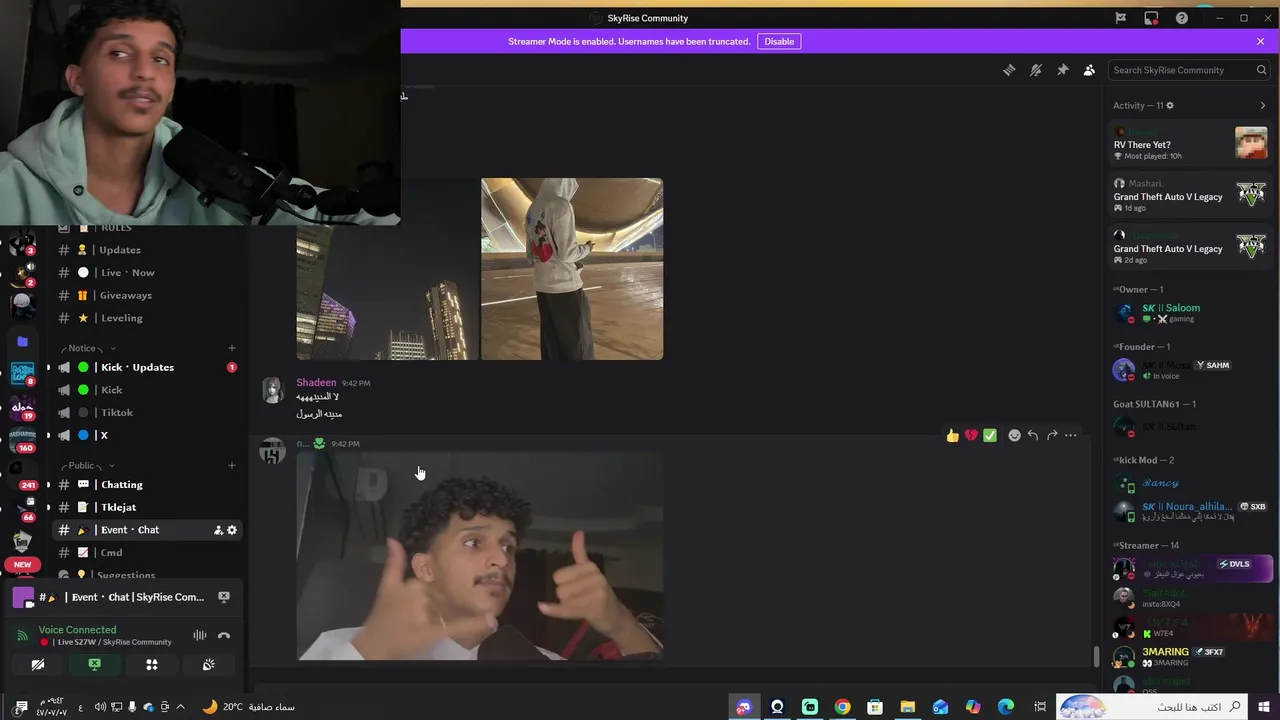Open the Kick announcement channel
Screen dimensions: 1280x720
(x=146, y=390)
